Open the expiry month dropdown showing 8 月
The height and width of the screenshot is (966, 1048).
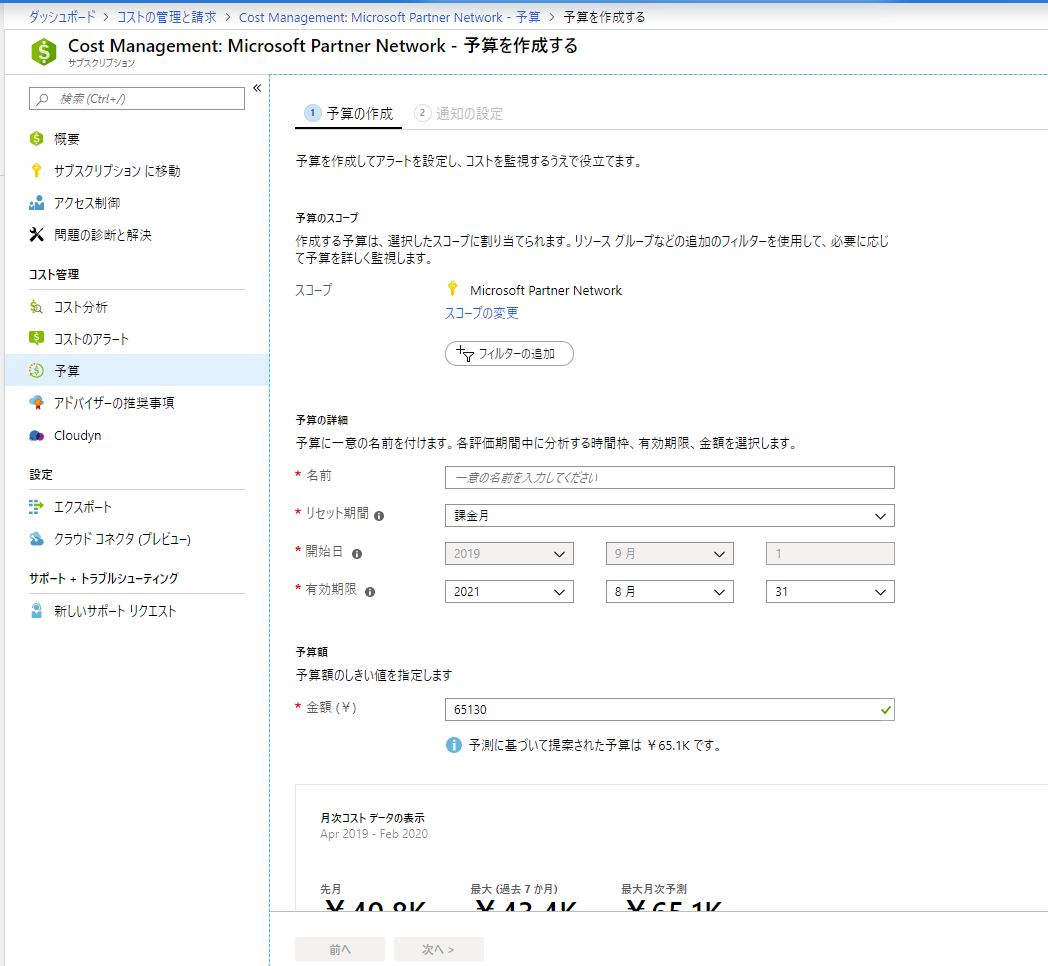click(x=670, y=592)
